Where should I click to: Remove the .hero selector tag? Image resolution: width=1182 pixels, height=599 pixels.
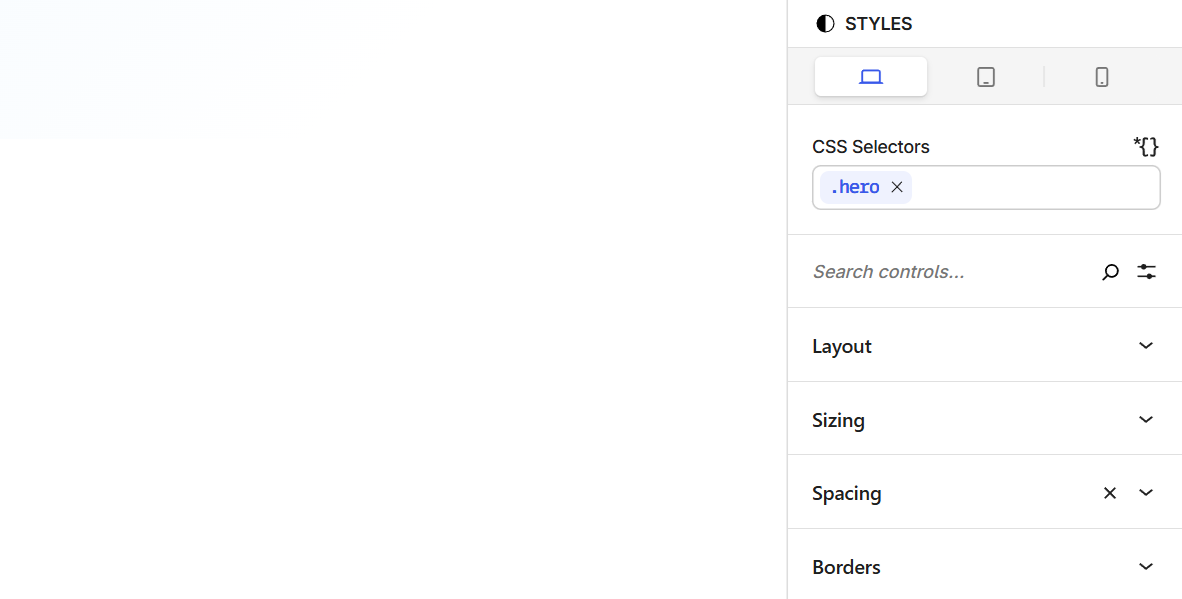click(896, 187)
